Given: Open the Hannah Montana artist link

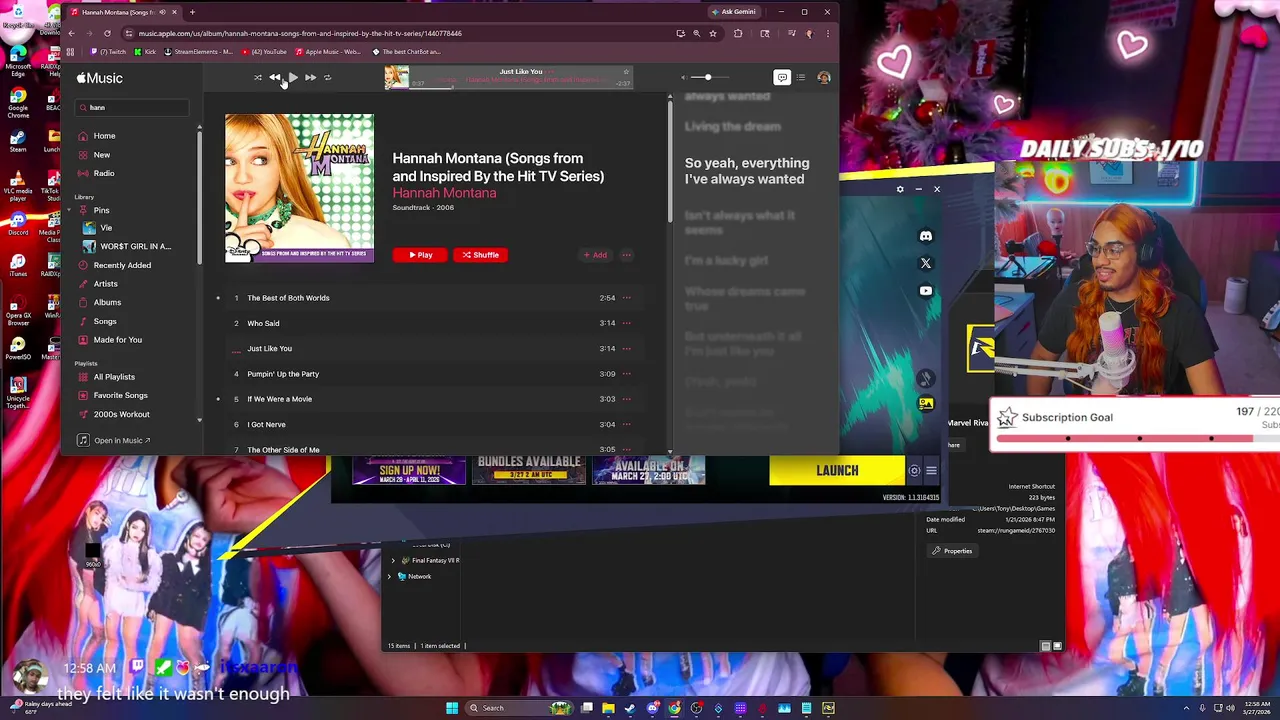Looking at the screenshot, I should pos(444,193).
